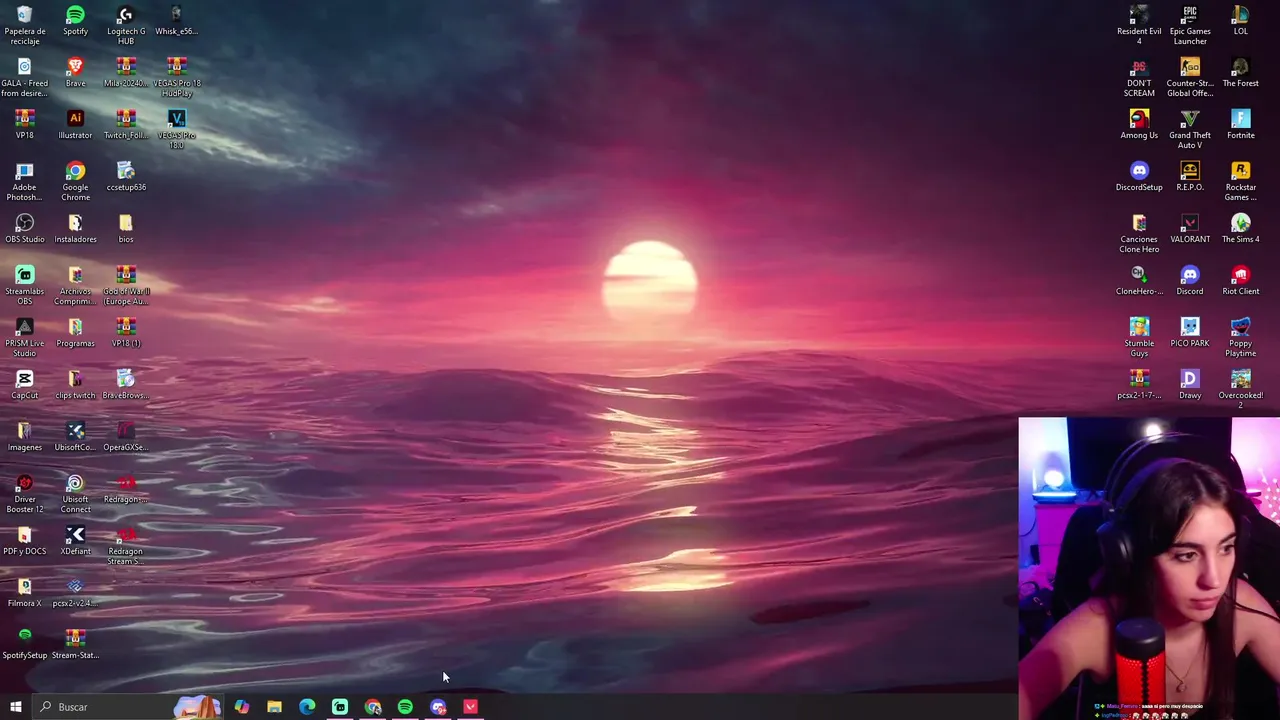Select the DON'T SCREAM desktop shortcut
Image resolution: width=1280 pixels, height=720 pixels.
[x=1139, y=76]
